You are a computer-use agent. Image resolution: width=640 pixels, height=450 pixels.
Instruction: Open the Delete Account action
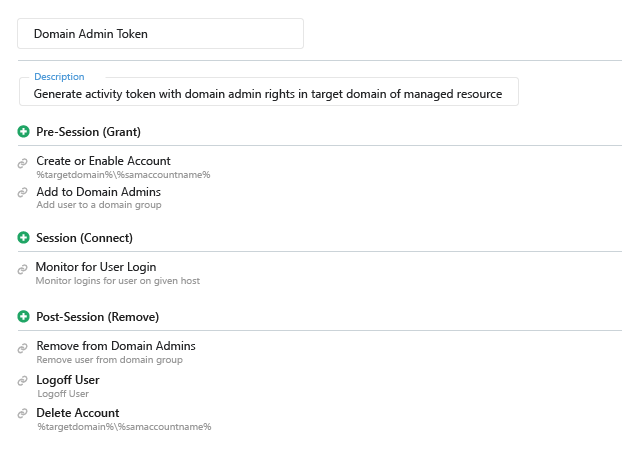coord(78,413)
